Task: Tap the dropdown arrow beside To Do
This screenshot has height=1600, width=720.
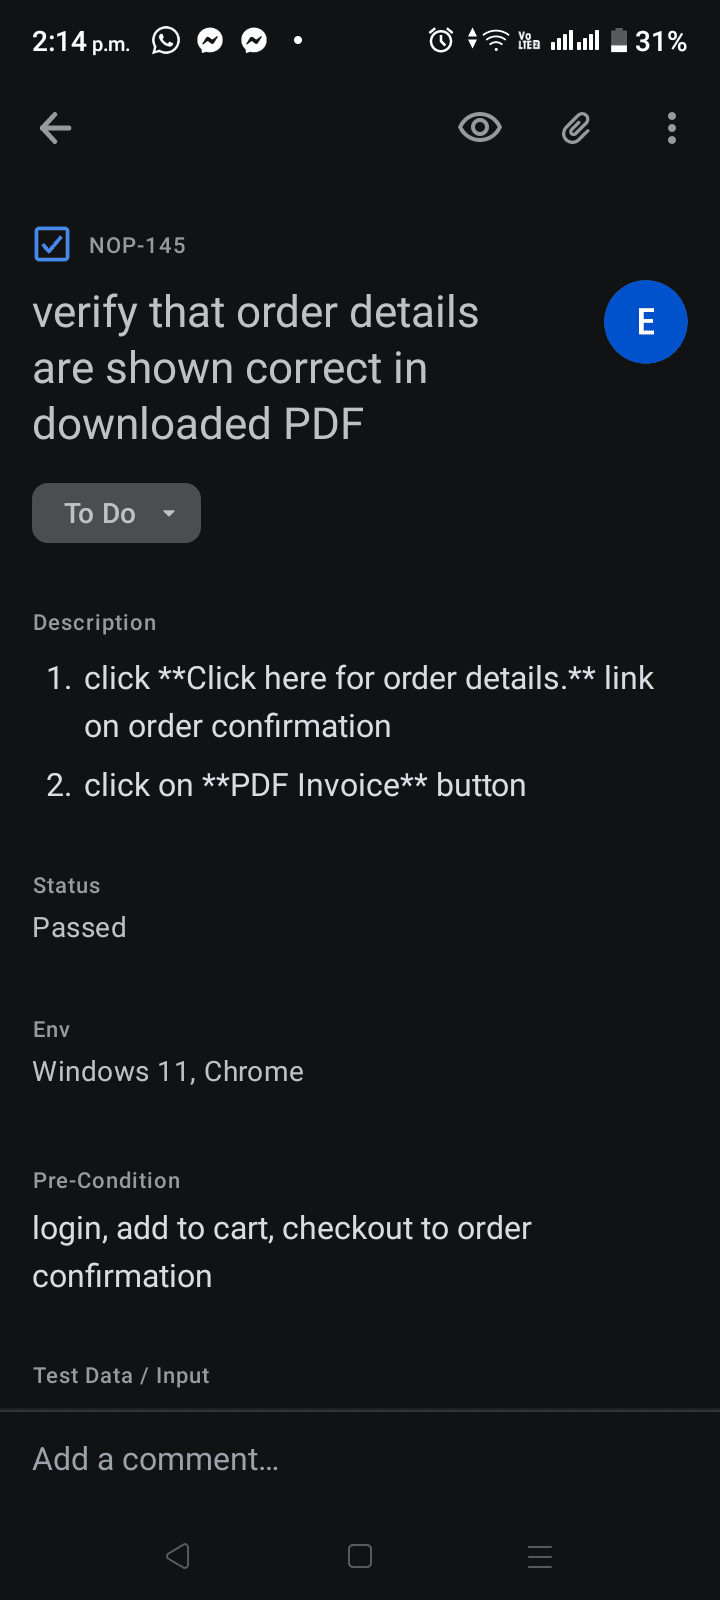Action: point(169,513)
